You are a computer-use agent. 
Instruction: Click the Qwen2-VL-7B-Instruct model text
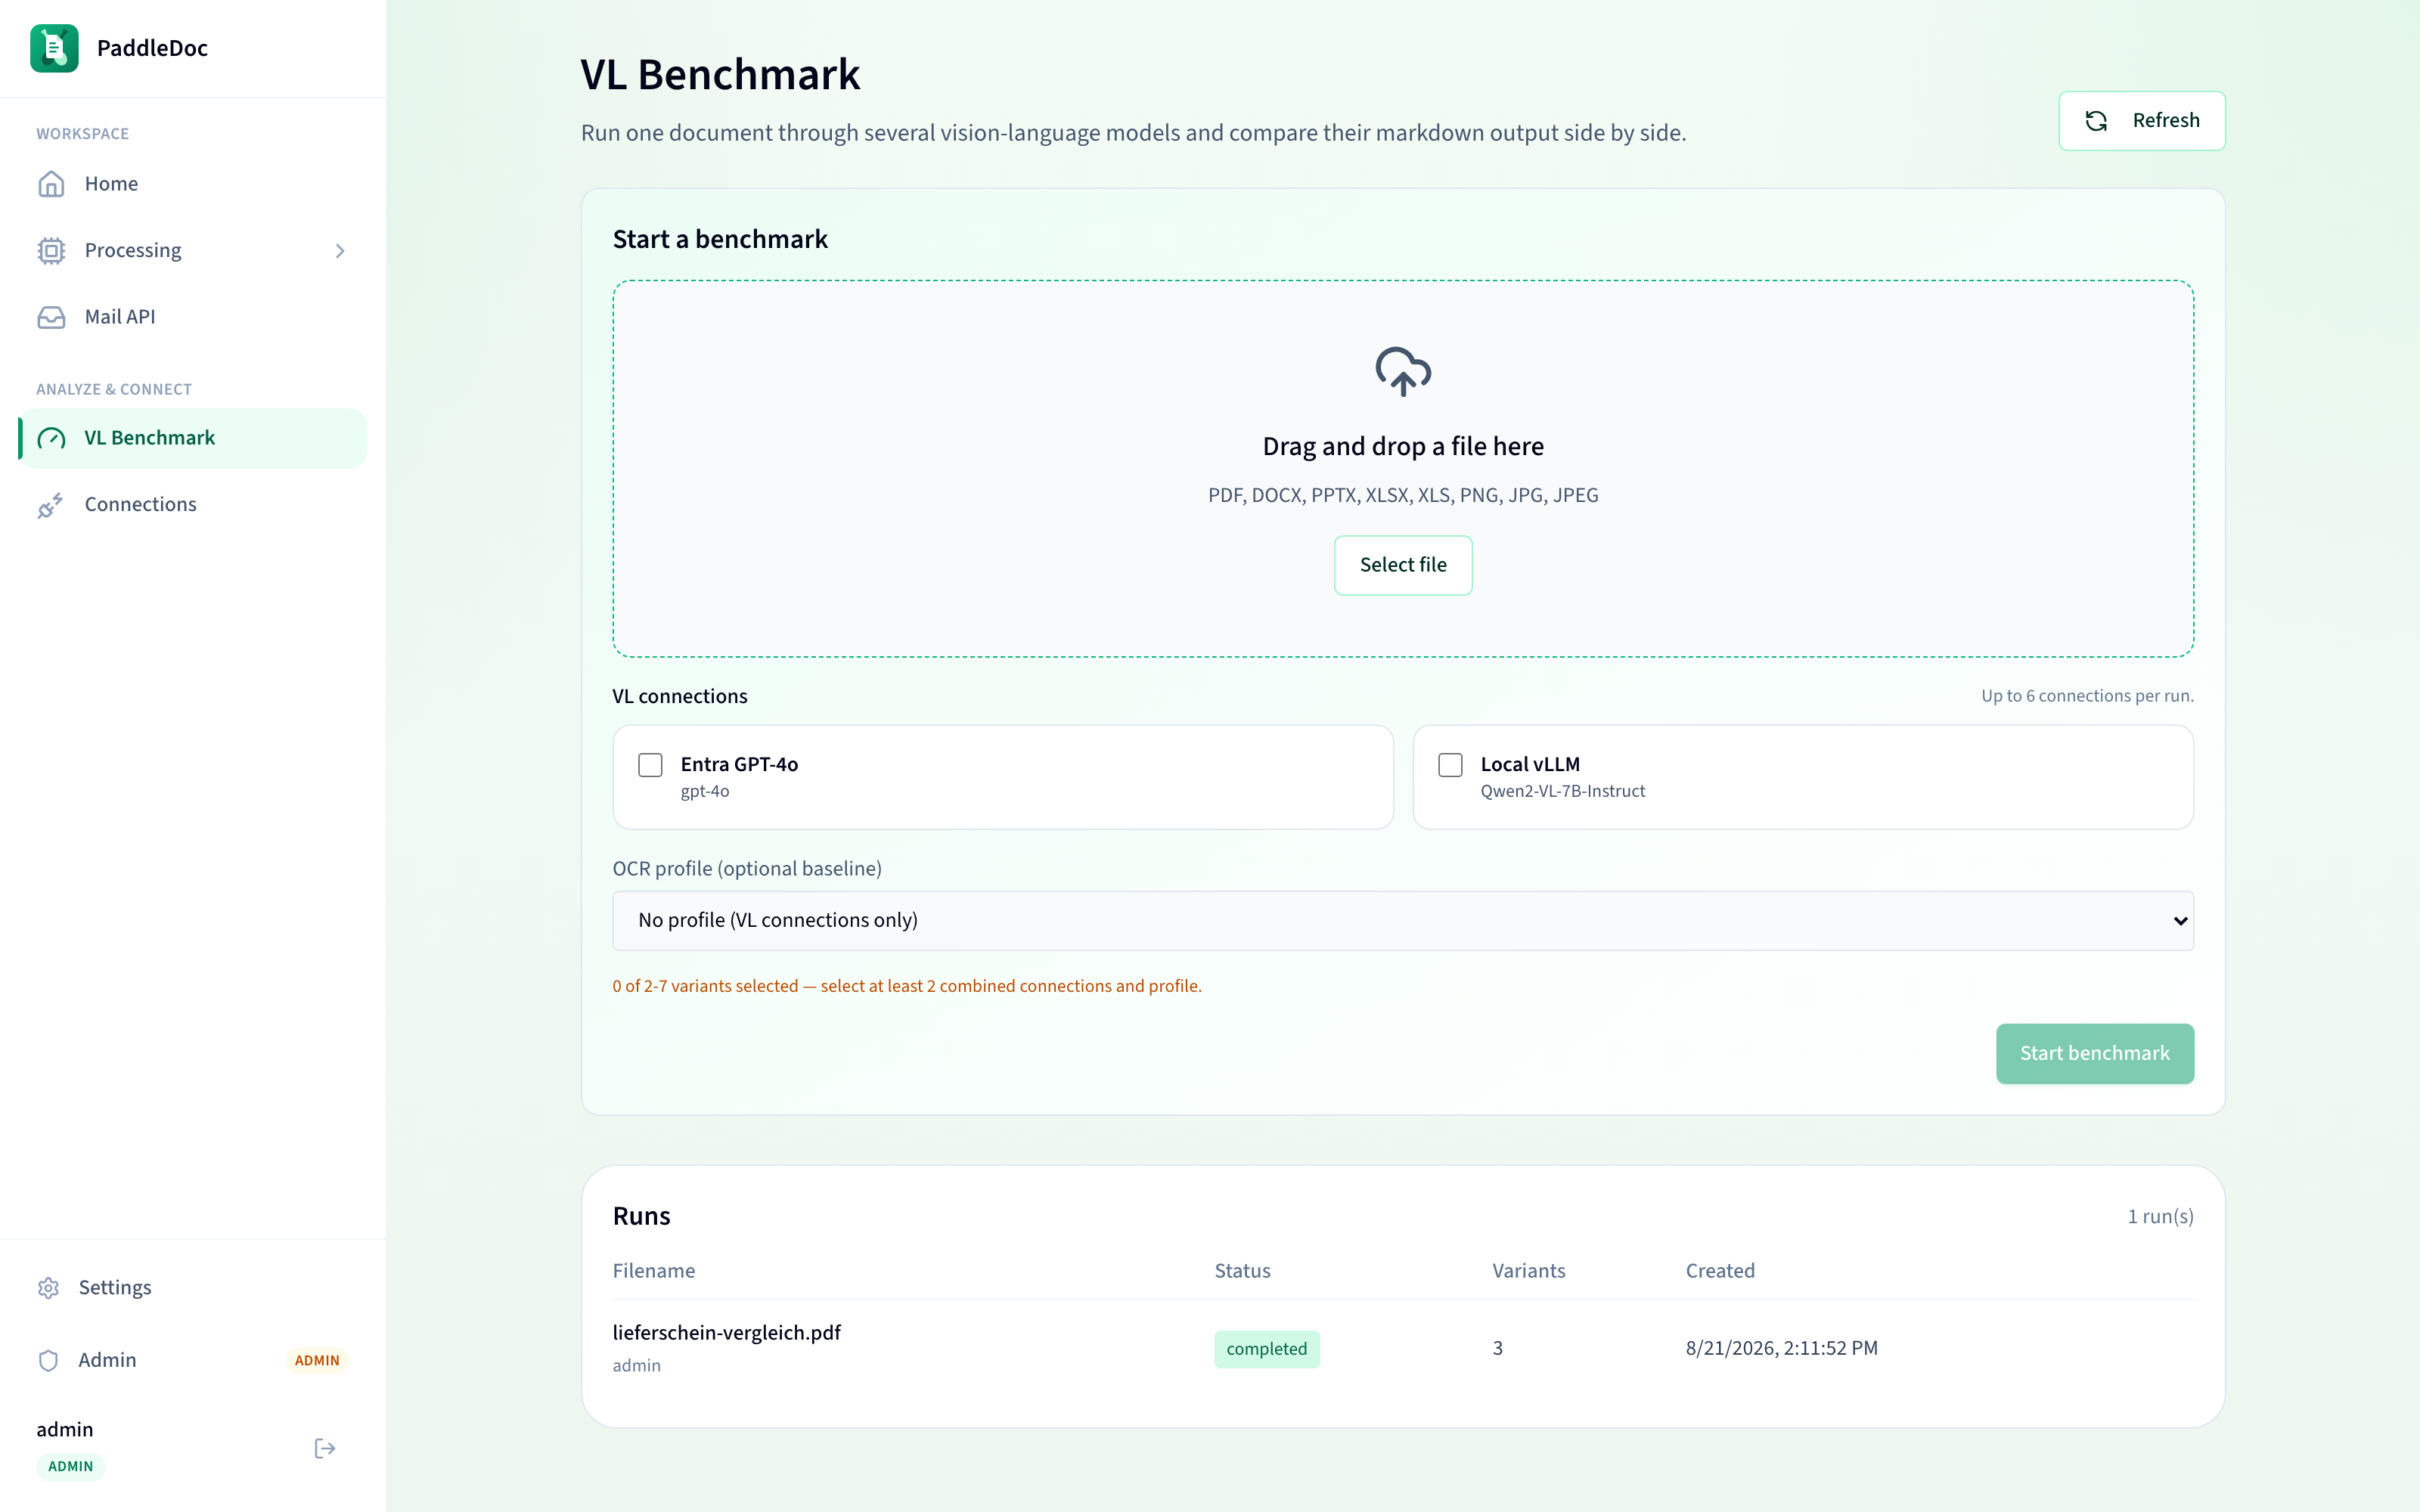pyautogui.click(x=1562, y=792)
